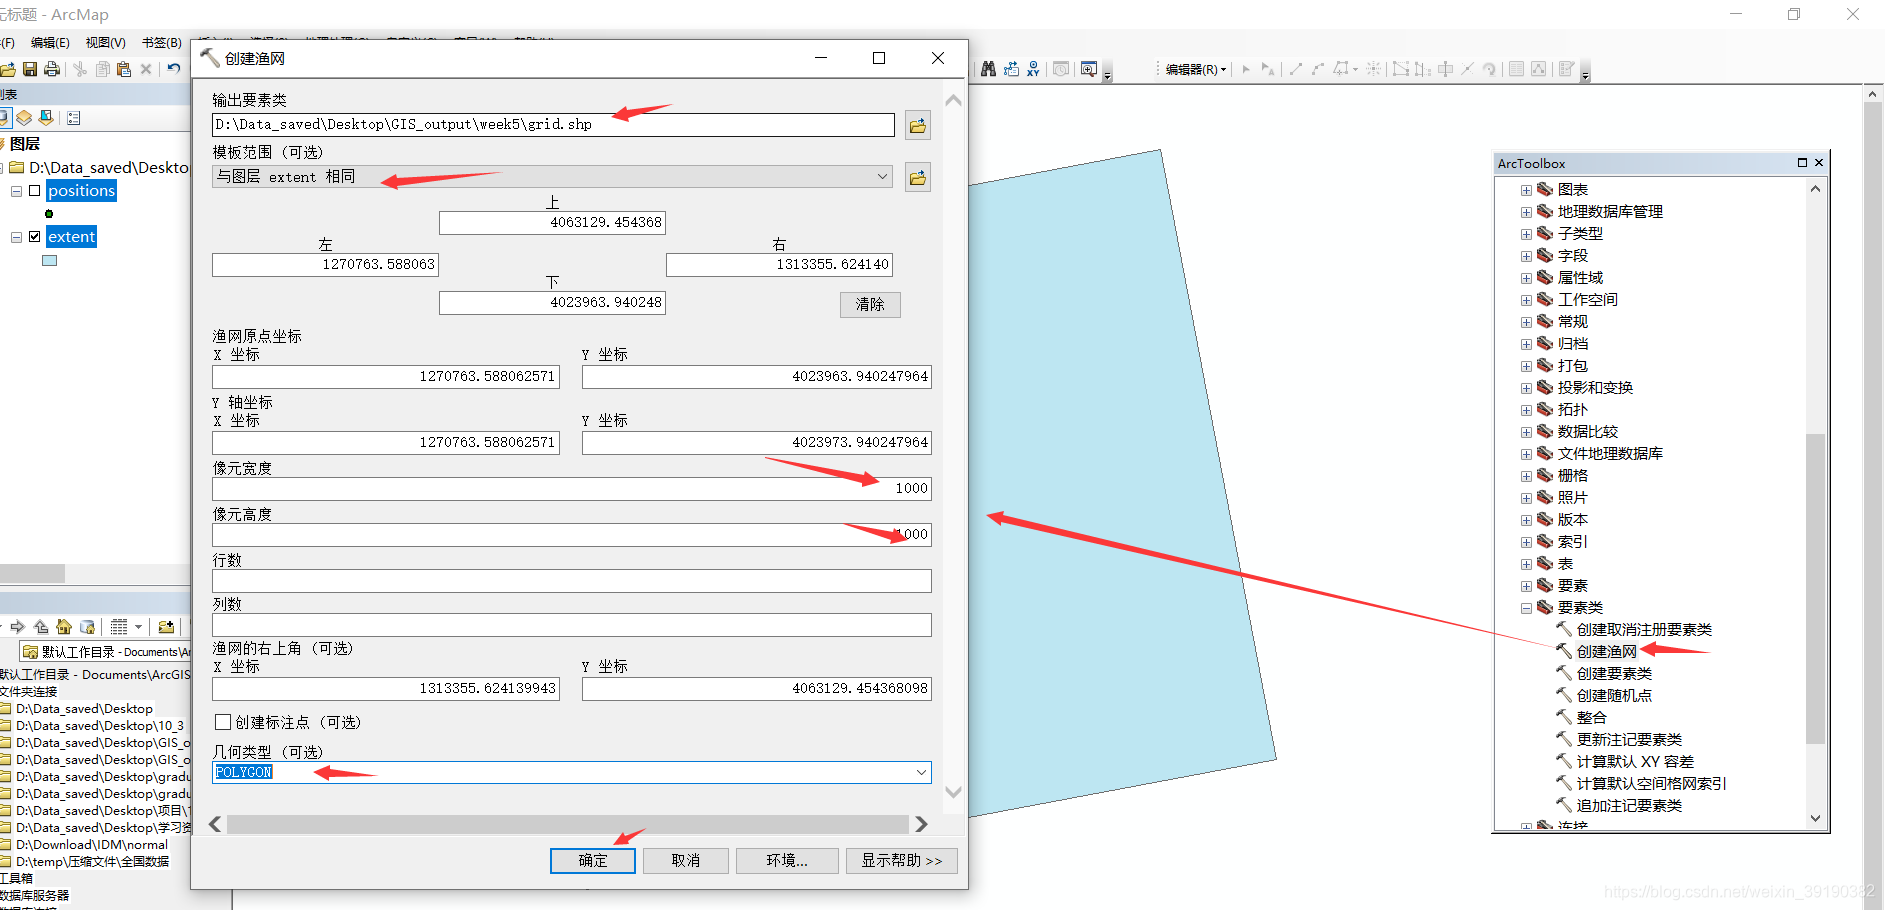Click the 行数 input field
This screenshot has width=1885, height=910.
572,580
